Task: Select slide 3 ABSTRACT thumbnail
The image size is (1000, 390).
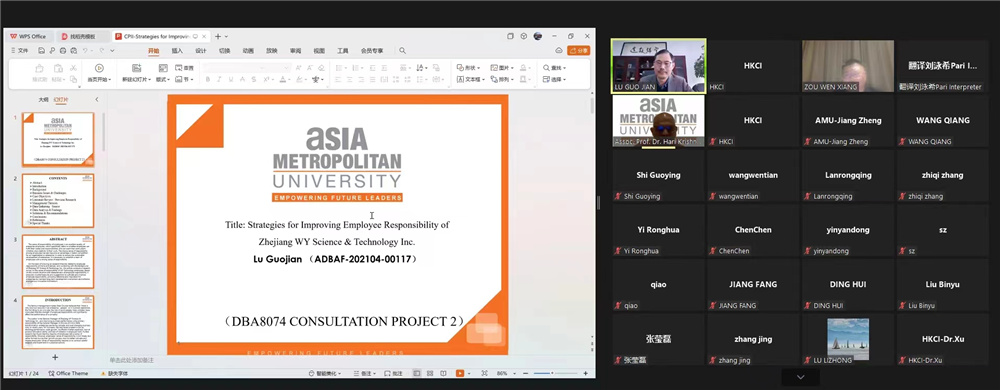Action: tap(58, 261)
